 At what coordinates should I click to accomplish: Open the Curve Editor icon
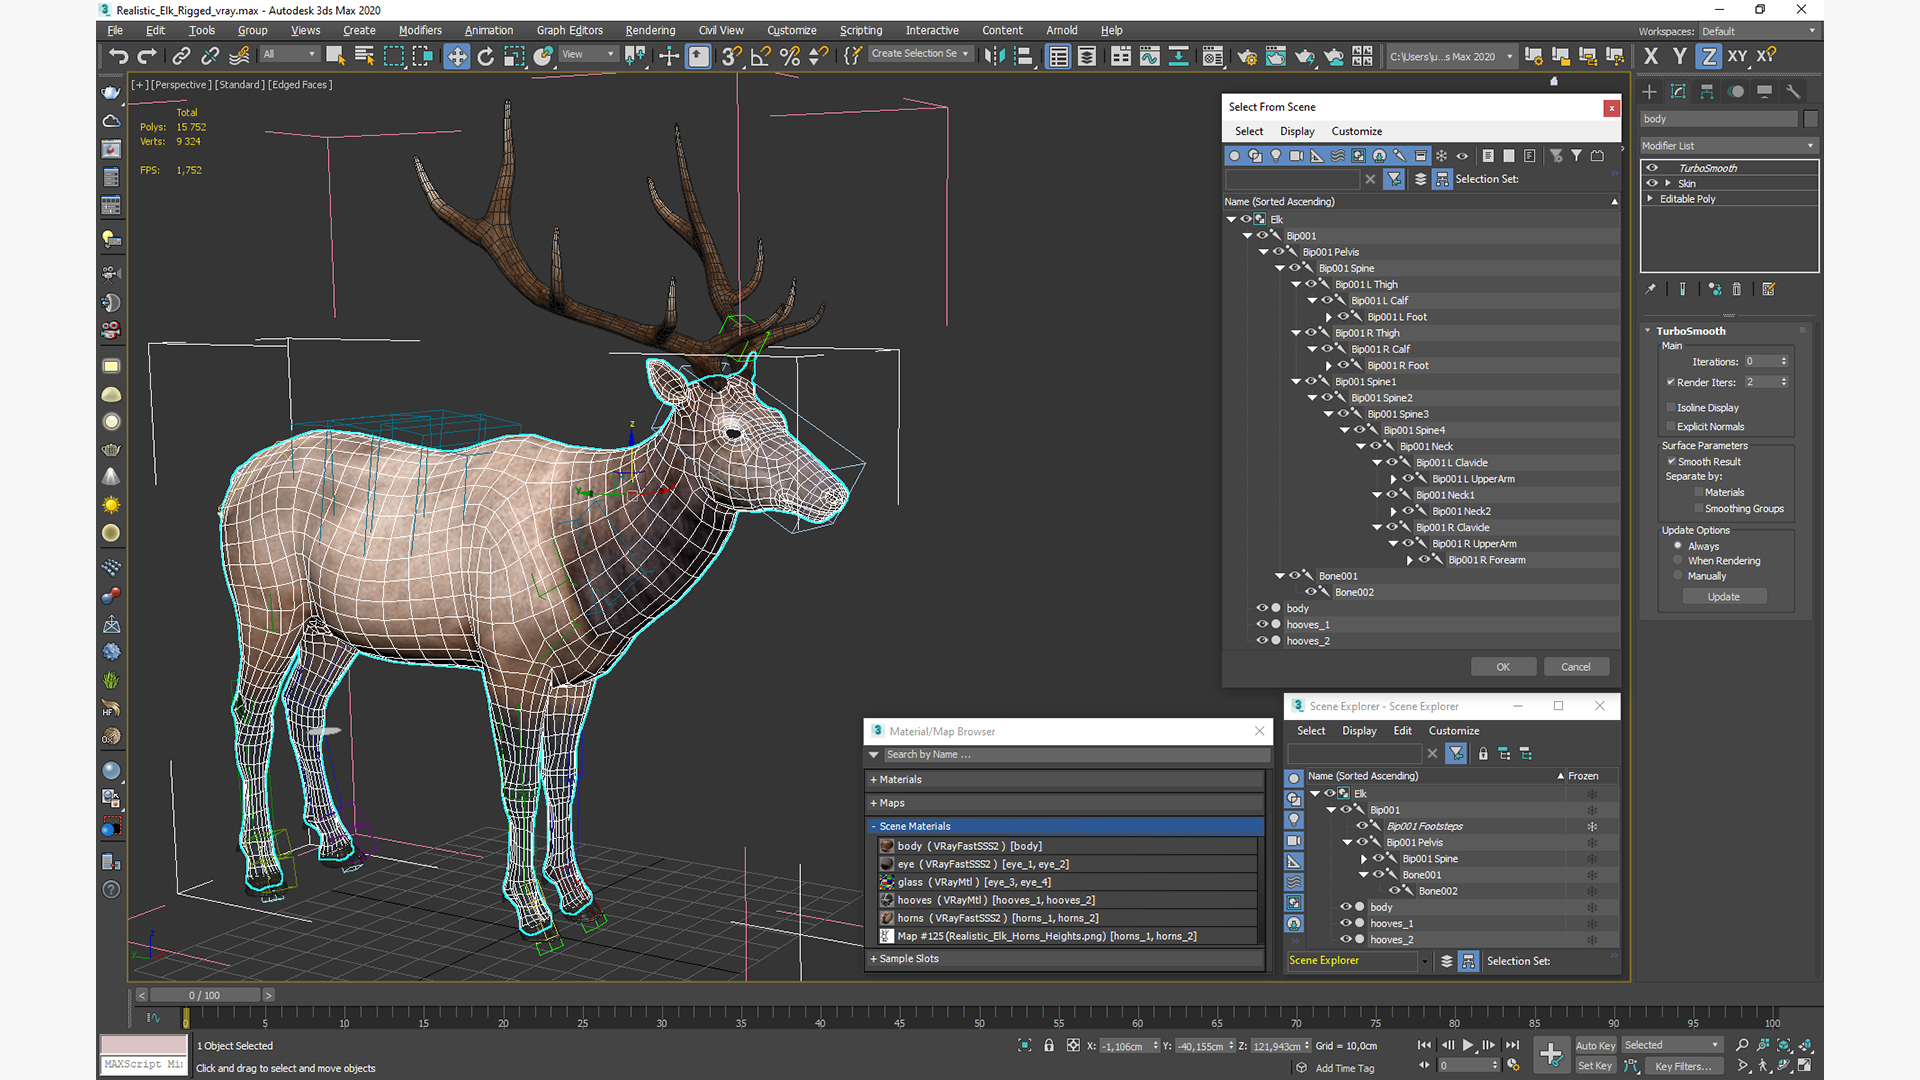(1150, 56)
